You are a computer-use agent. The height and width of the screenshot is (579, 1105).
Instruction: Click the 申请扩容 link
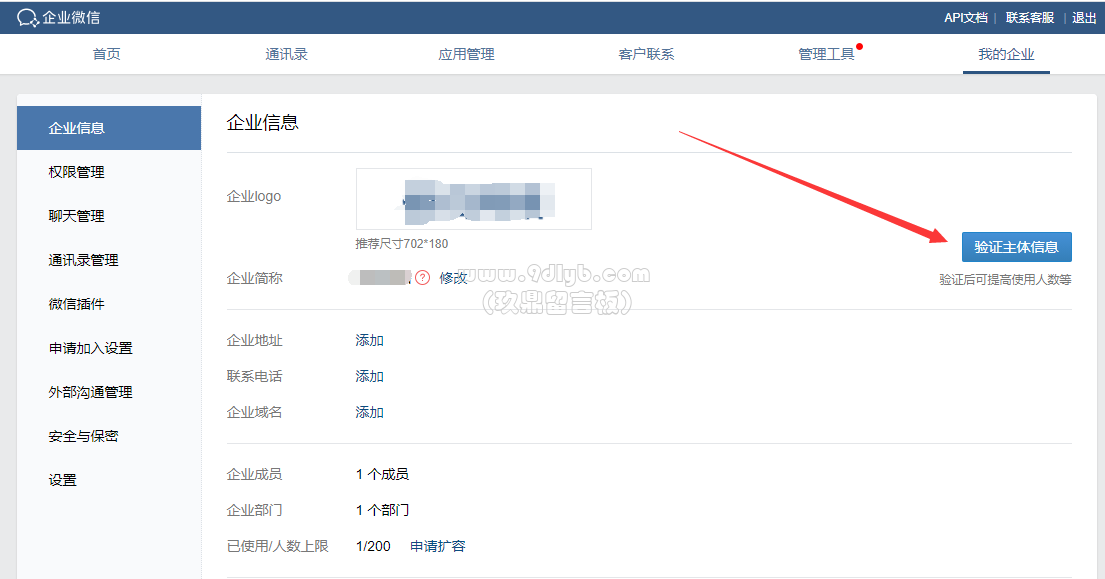tap(438, 546)
